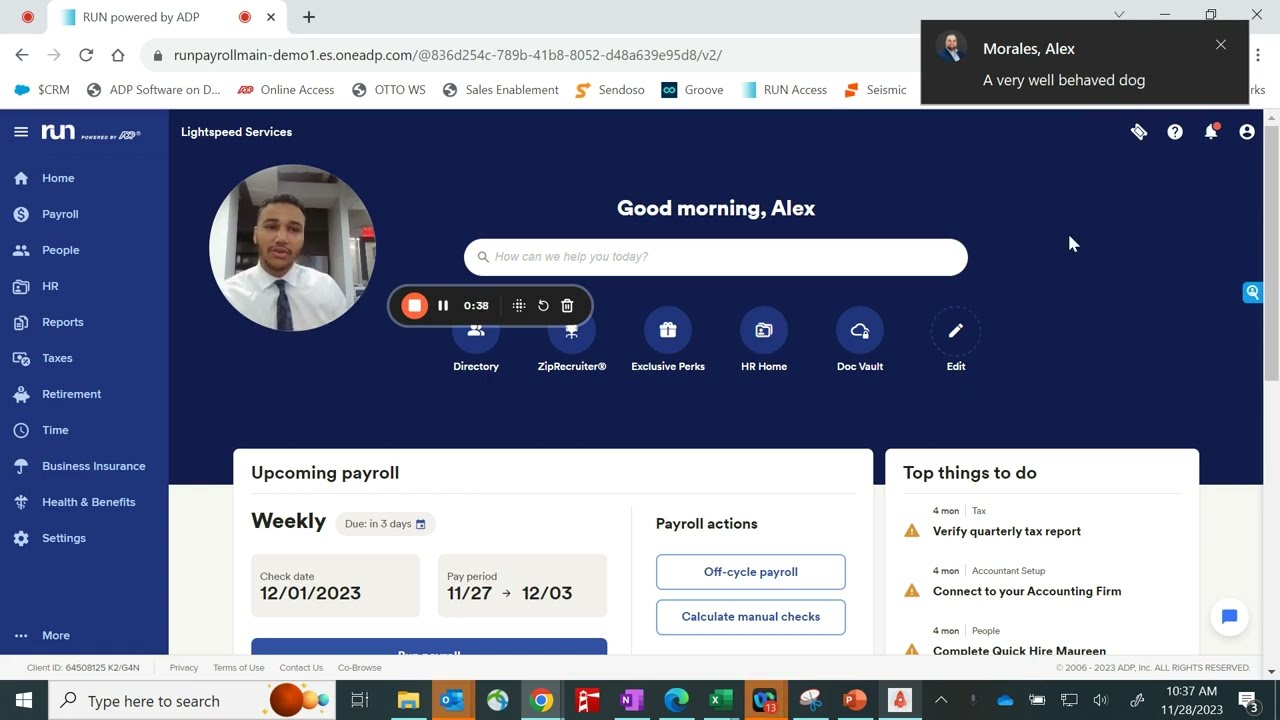Click the browser address bar URL
This screenshot has height=720, width=1280.
click(448, 55)
